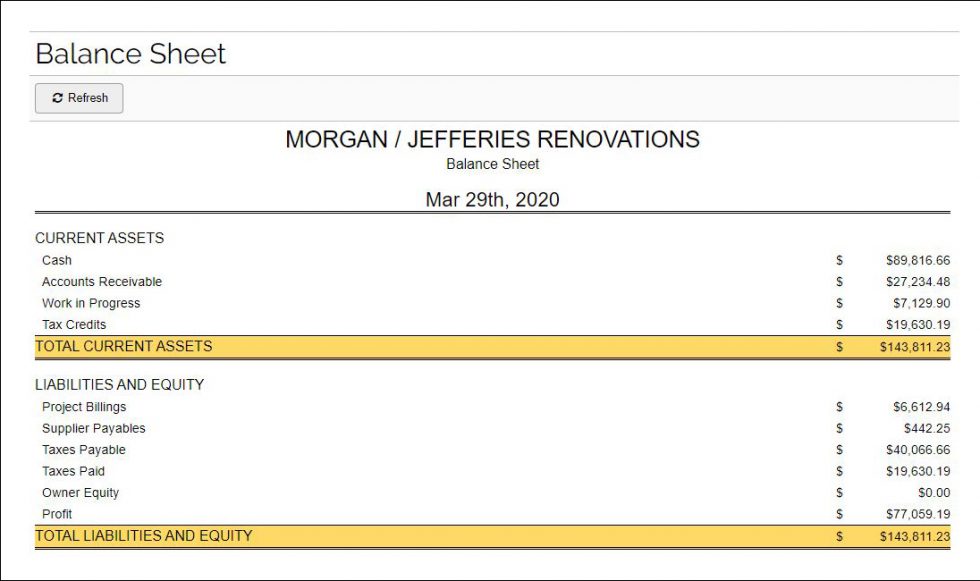Image resolution: width=980 pixels, height=581 pixels.
Task: Click the Current Assets section header
Action: (x=99, y=238)
